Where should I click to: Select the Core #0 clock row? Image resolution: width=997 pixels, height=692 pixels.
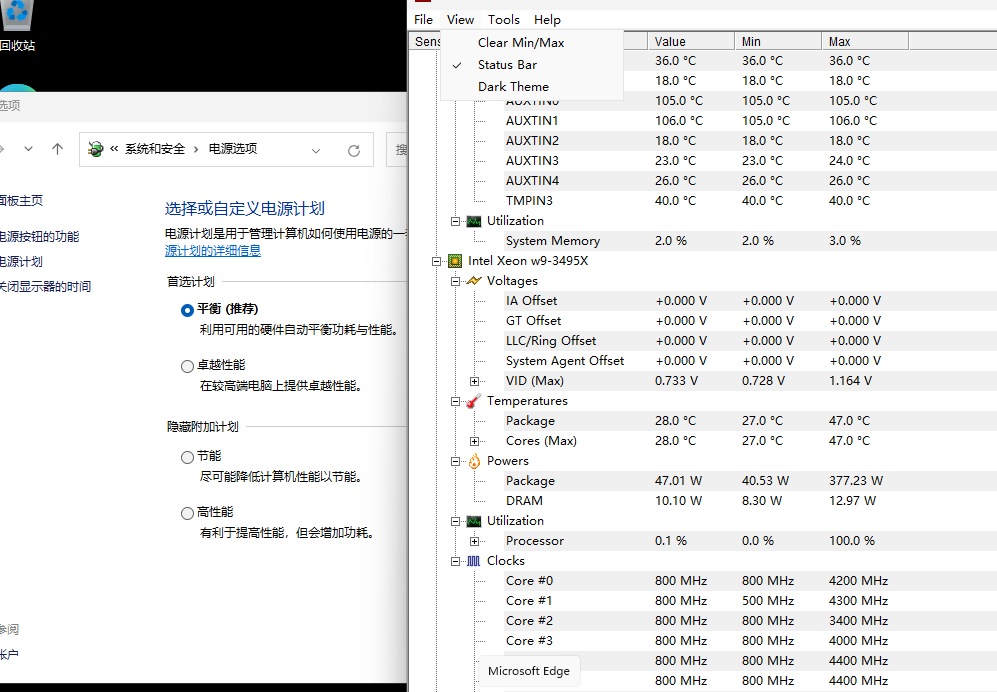point(750,581)
